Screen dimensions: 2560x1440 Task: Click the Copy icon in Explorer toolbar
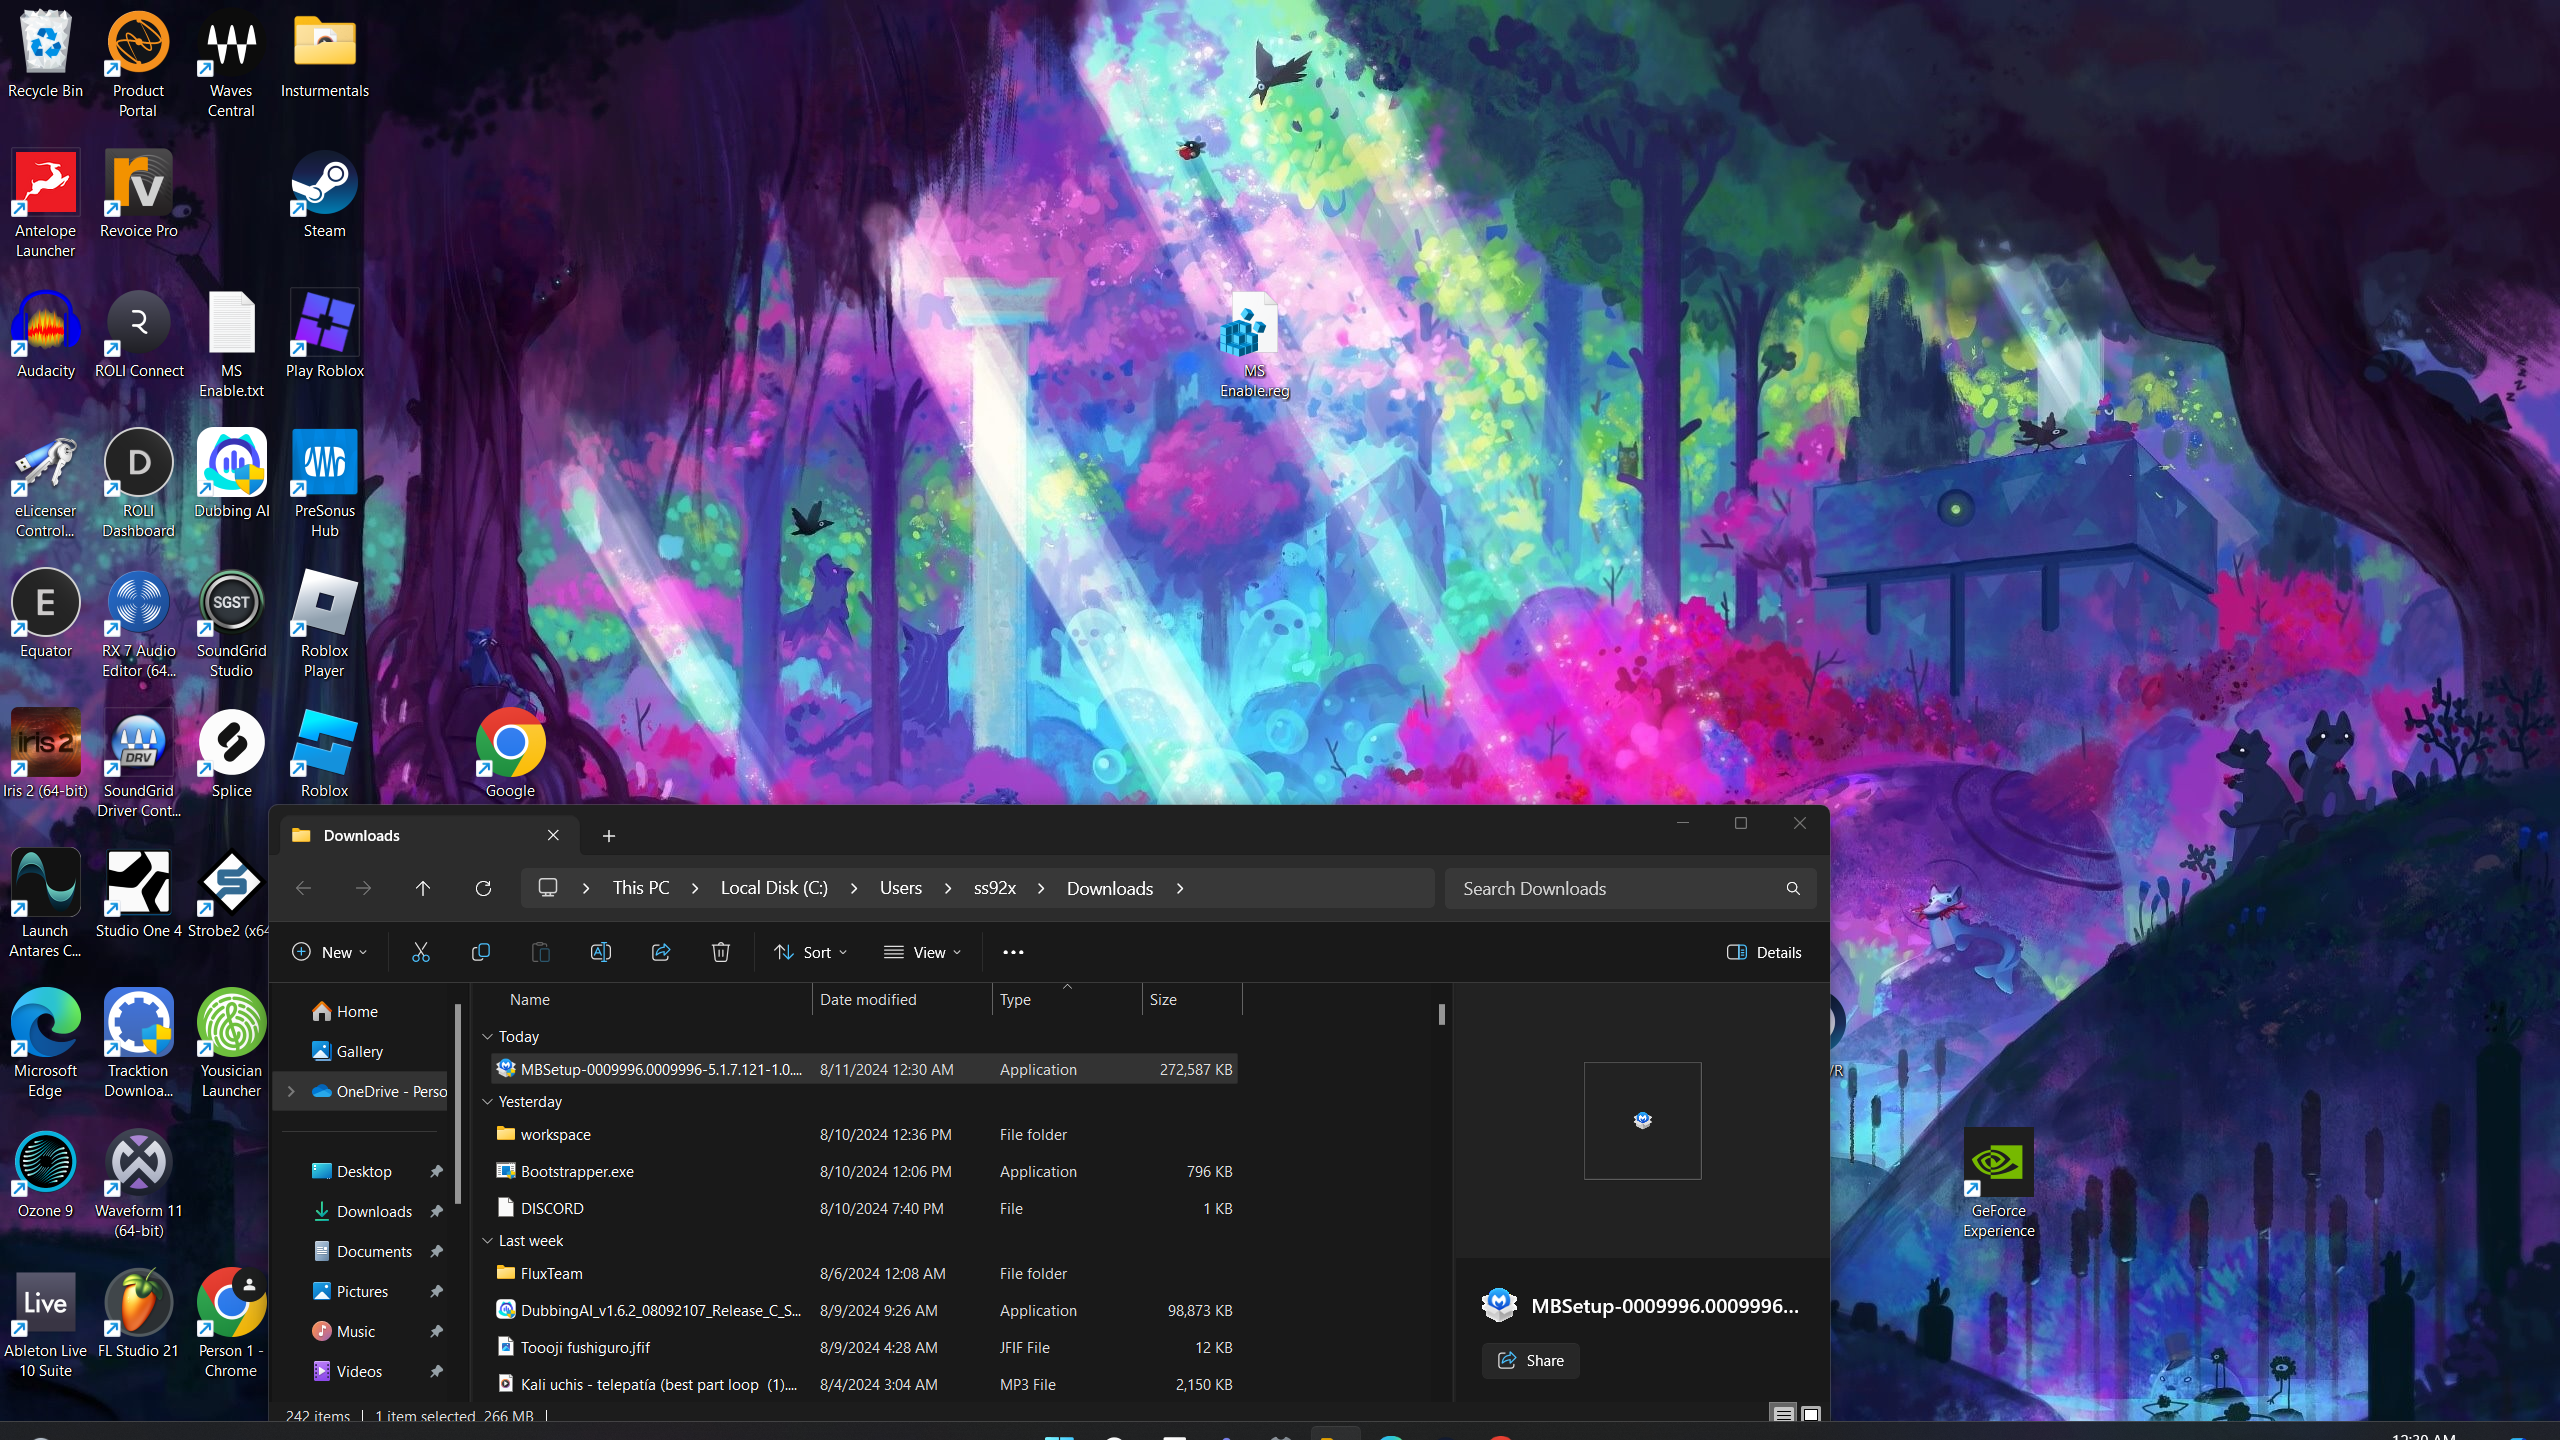481,952
